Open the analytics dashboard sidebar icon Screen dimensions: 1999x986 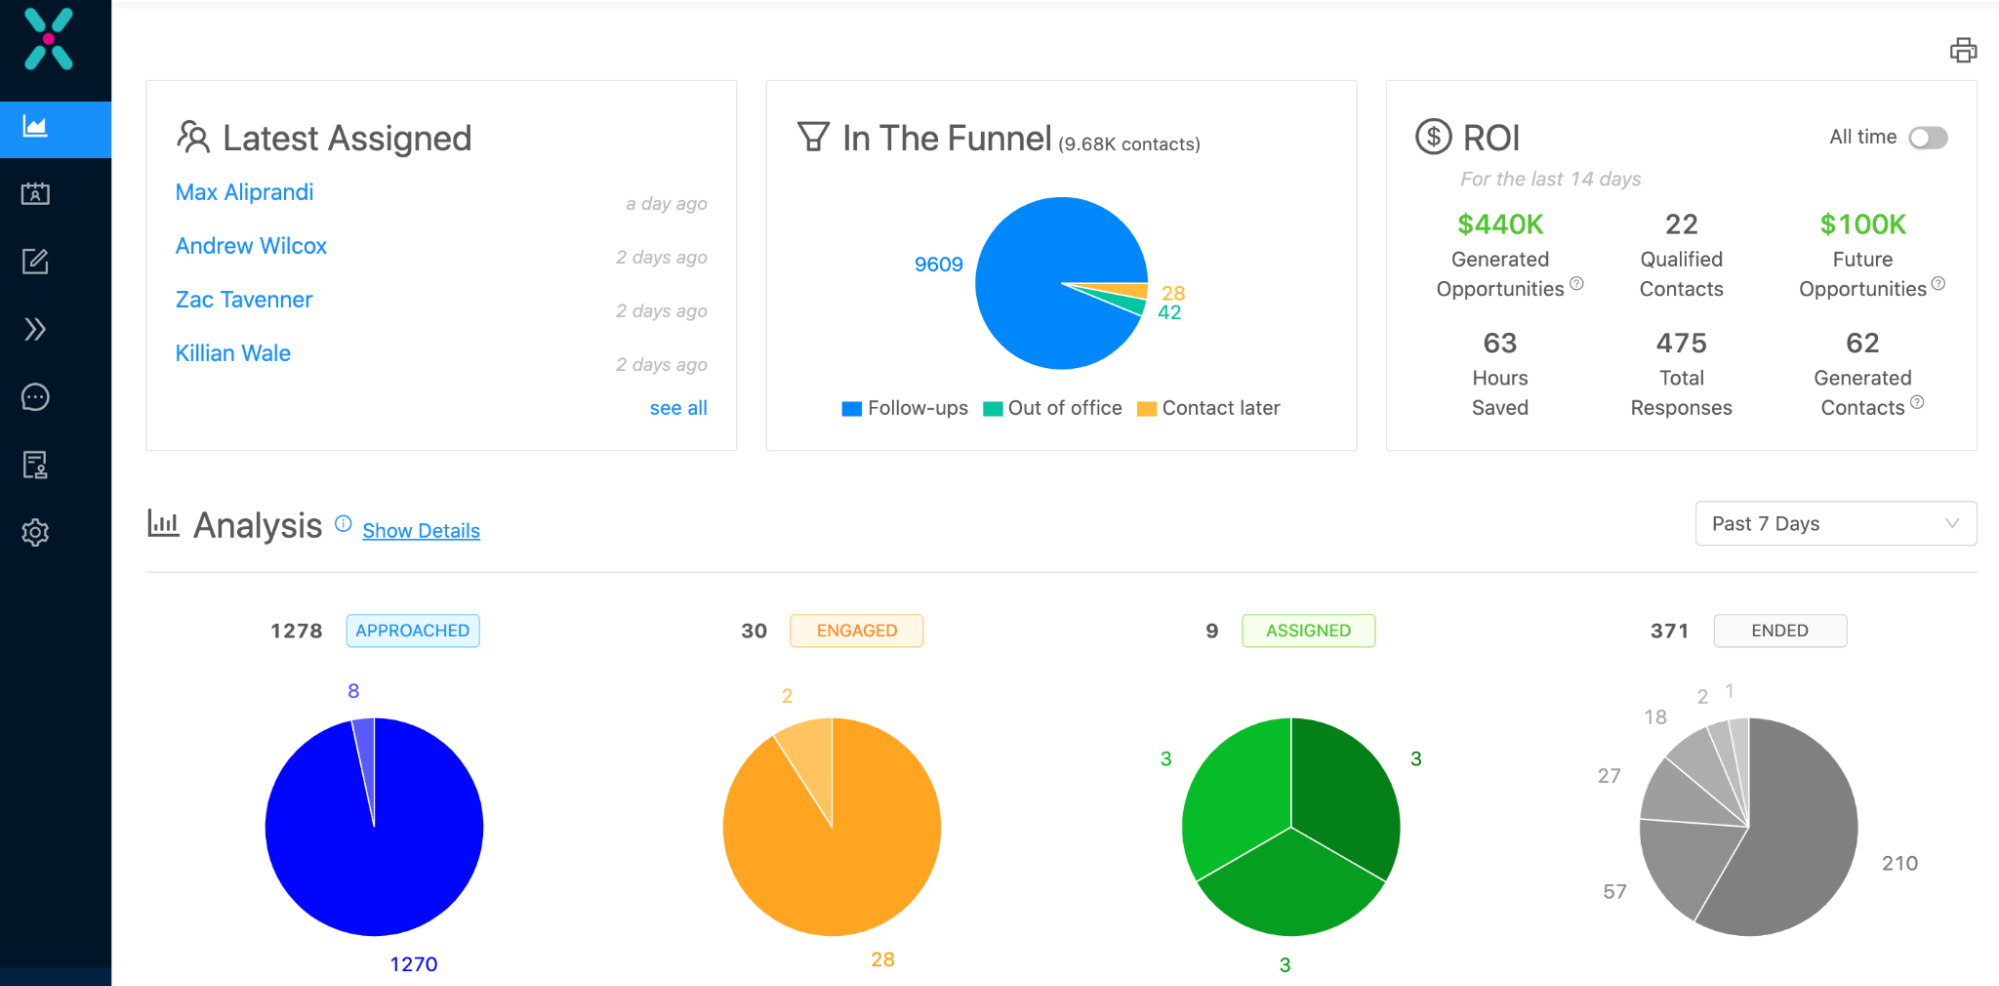pos(35,128)
